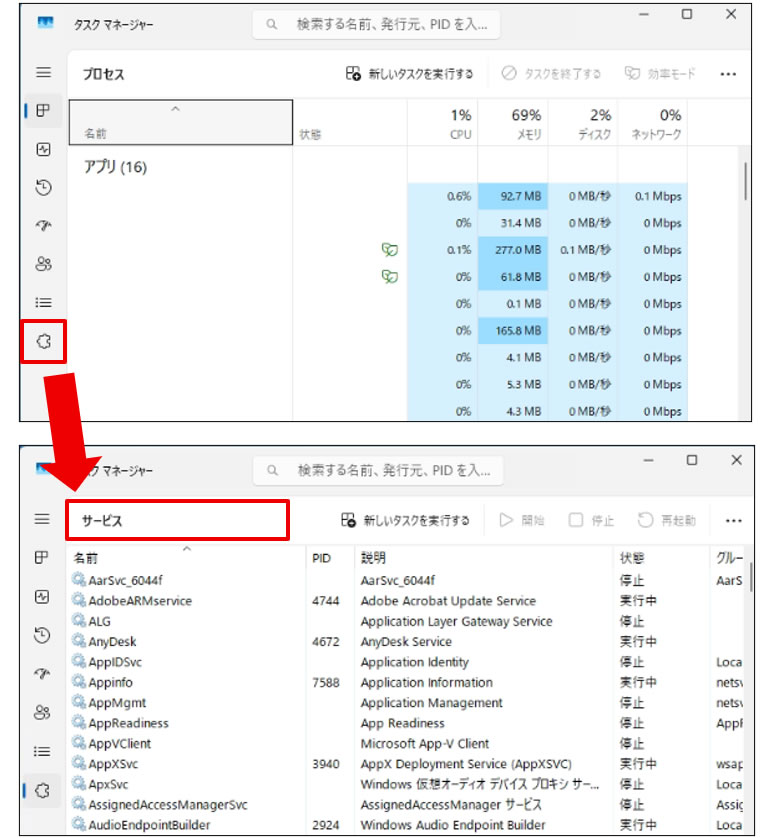770x838 pixels.
Task: Select AnyDesk service row
Action: [406, 641]
